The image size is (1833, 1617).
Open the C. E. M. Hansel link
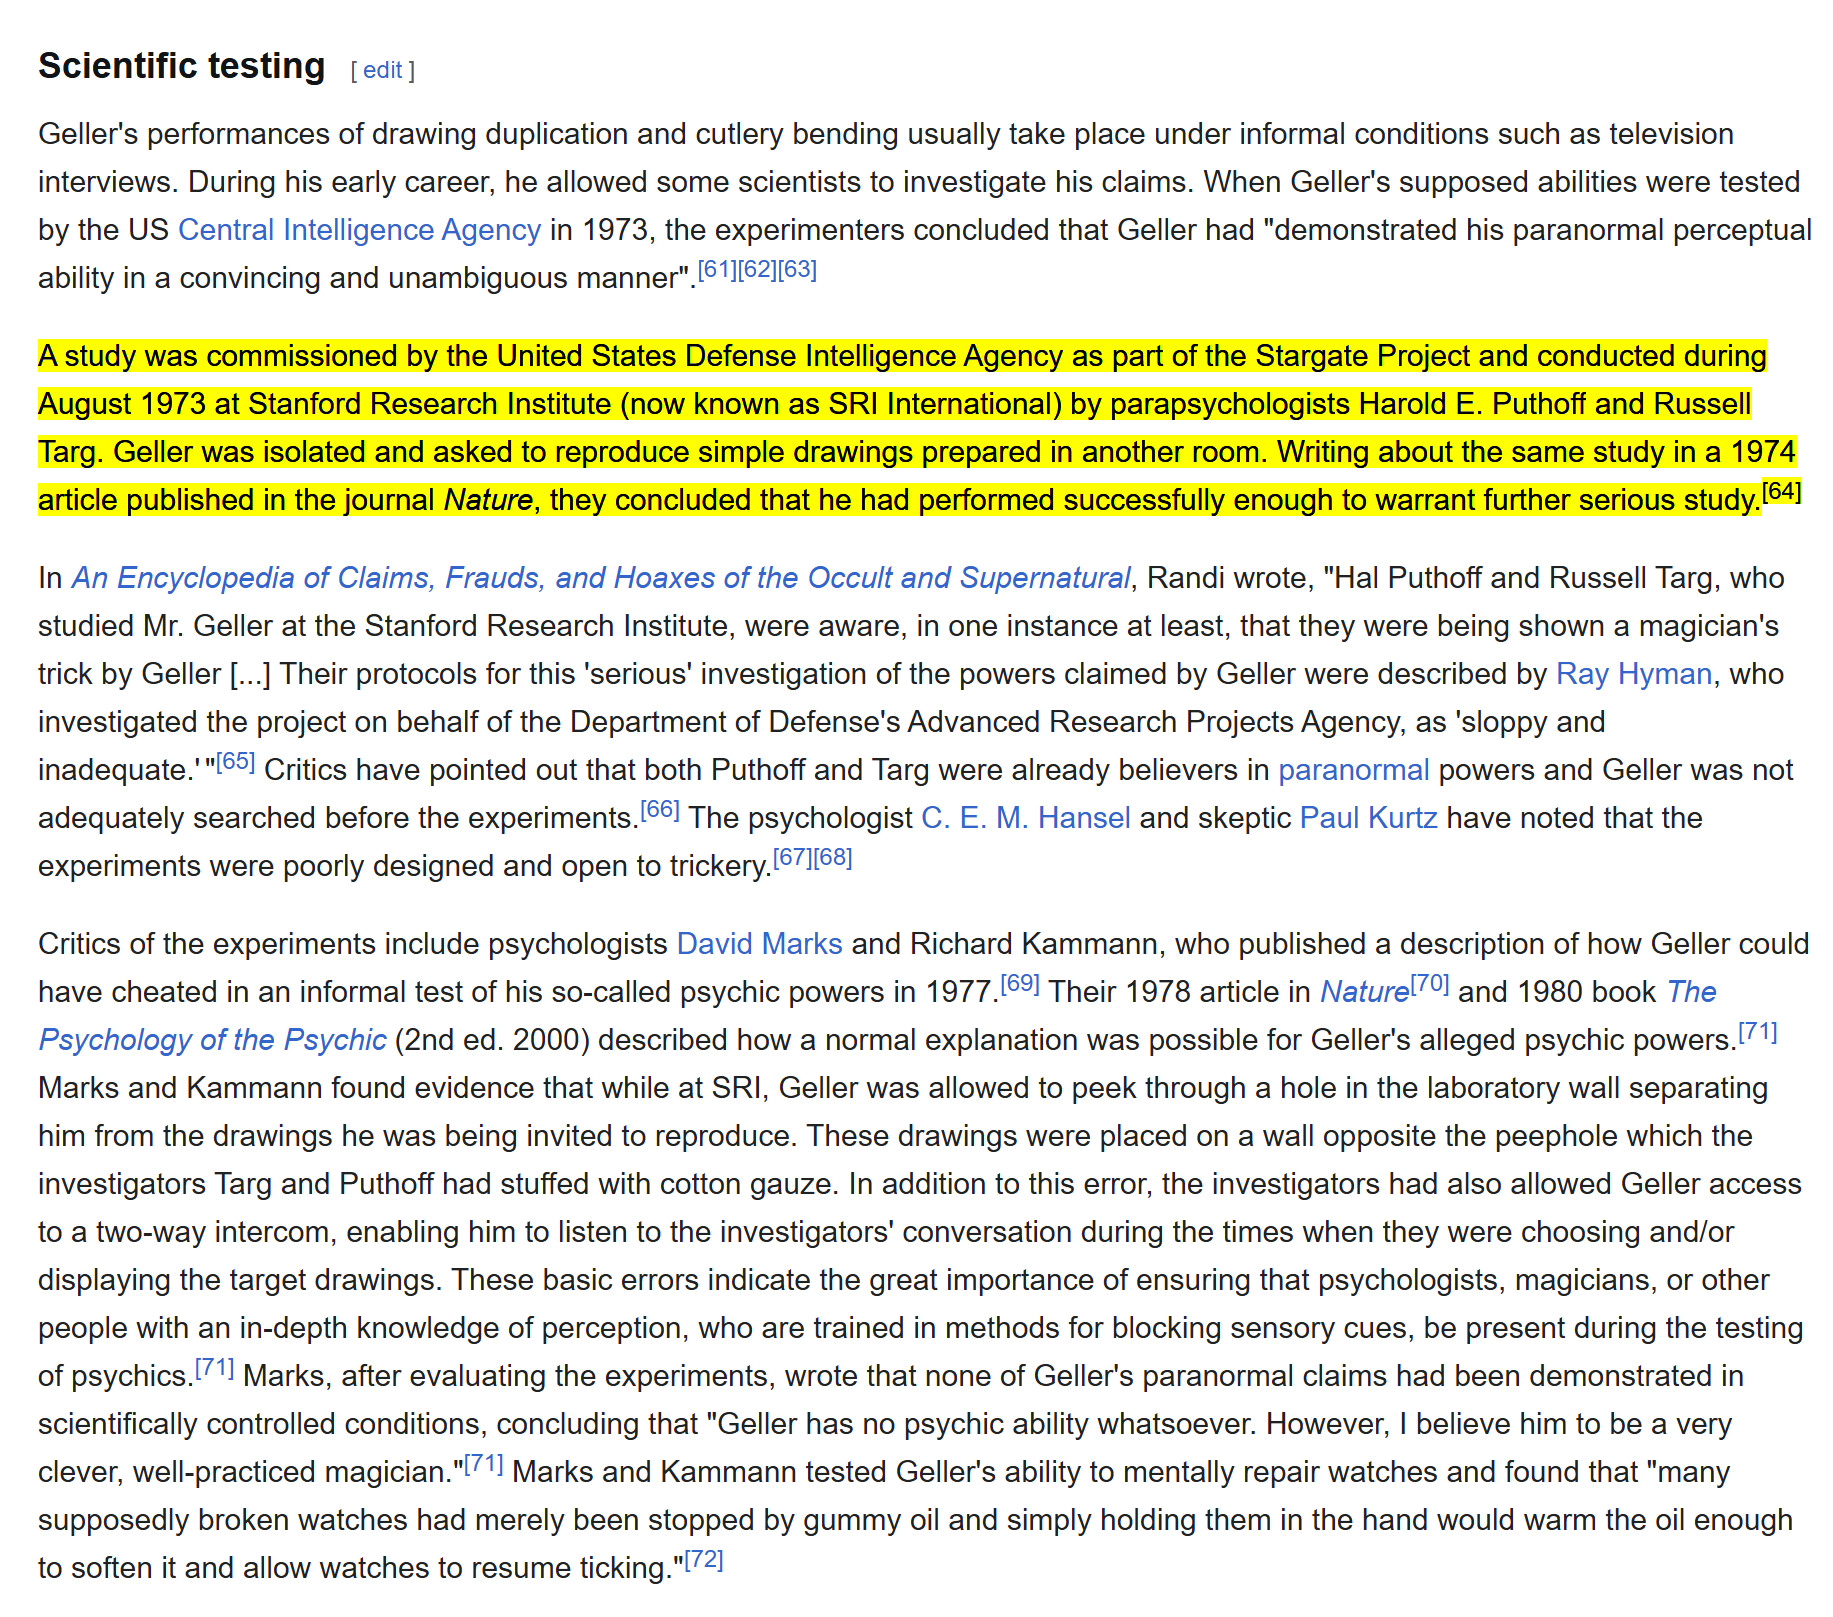pos(1026,818)
